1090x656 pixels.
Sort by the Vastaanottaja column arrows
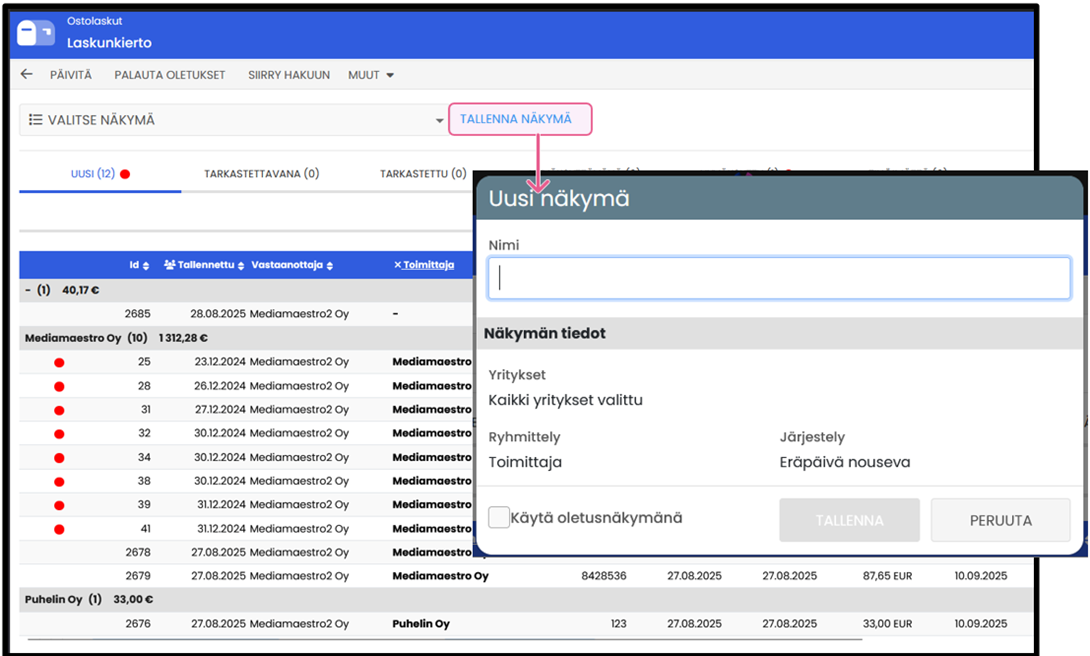[x=329, y=266]
